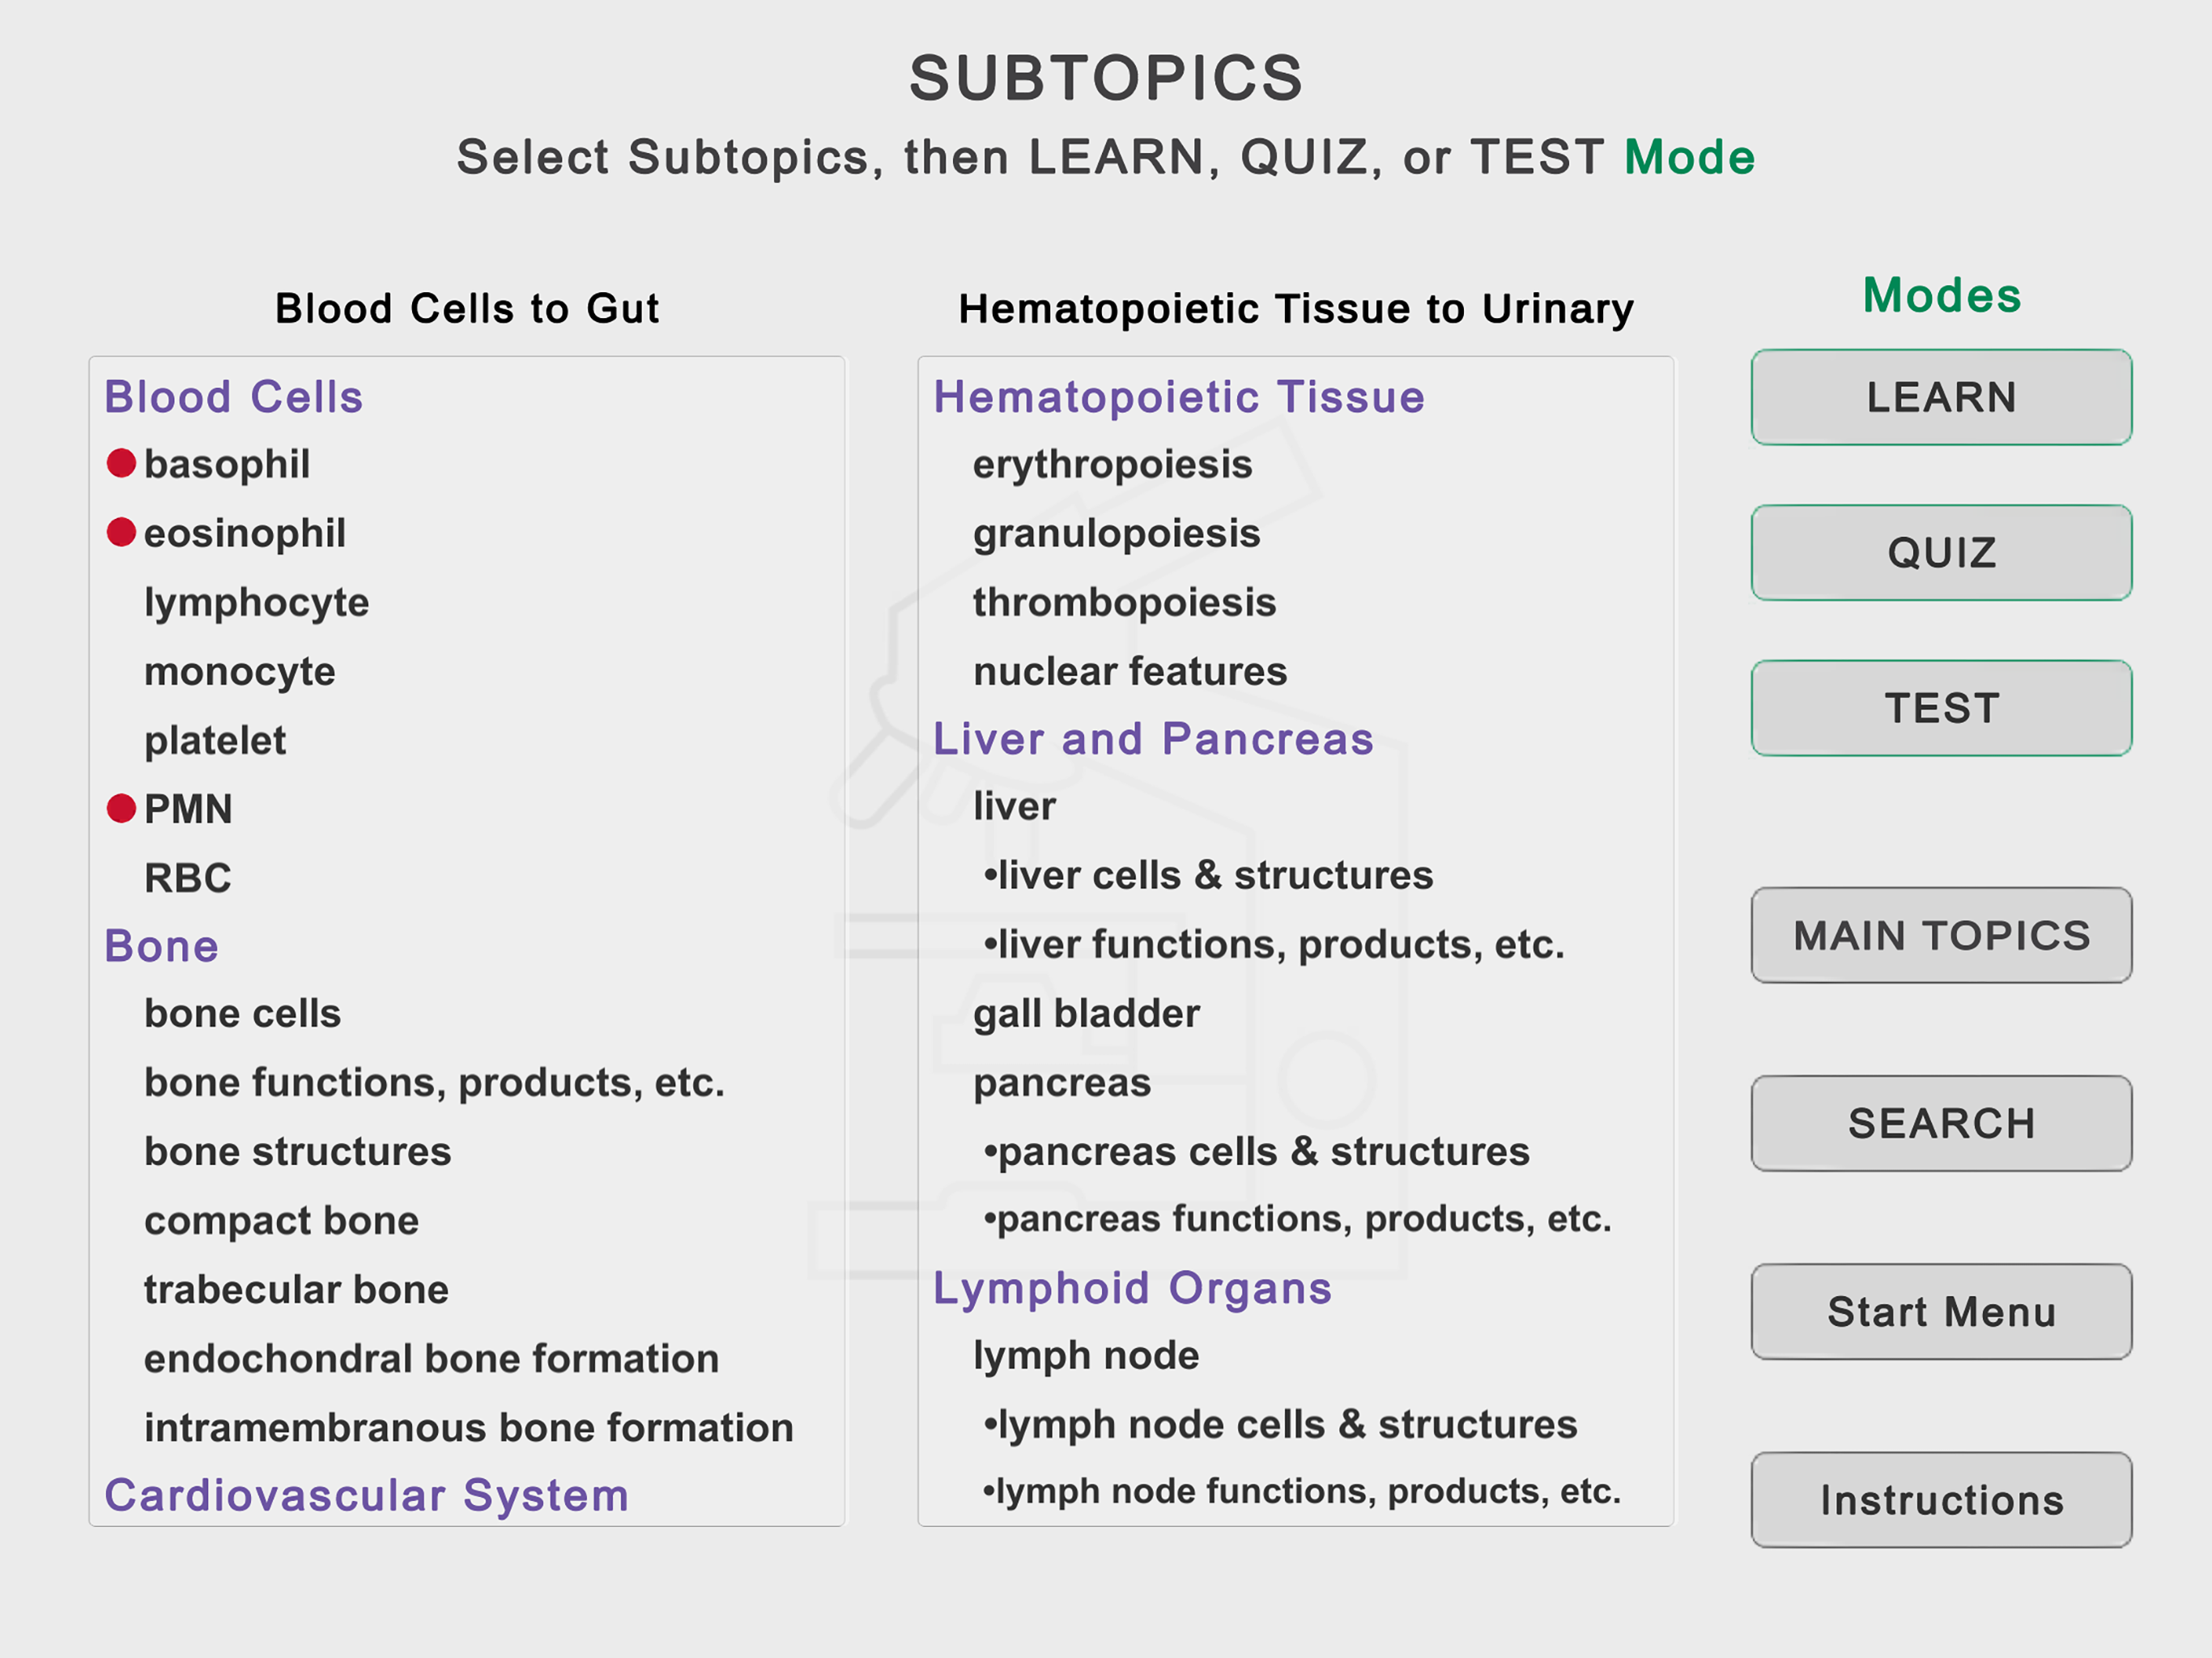Start TEST mode

[1940, 707]
